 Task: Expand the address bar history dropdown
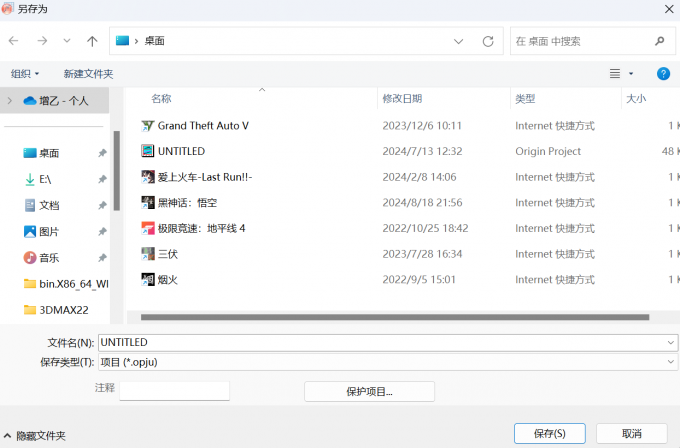(458, 41)
